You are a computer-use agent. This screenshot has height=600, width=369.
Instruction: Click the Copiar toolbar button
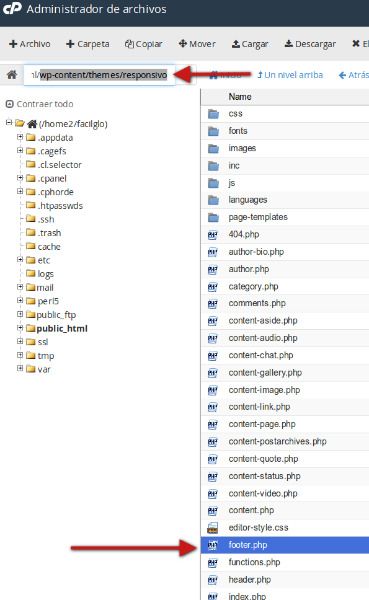pyautogui.click(x=144, y=44)
